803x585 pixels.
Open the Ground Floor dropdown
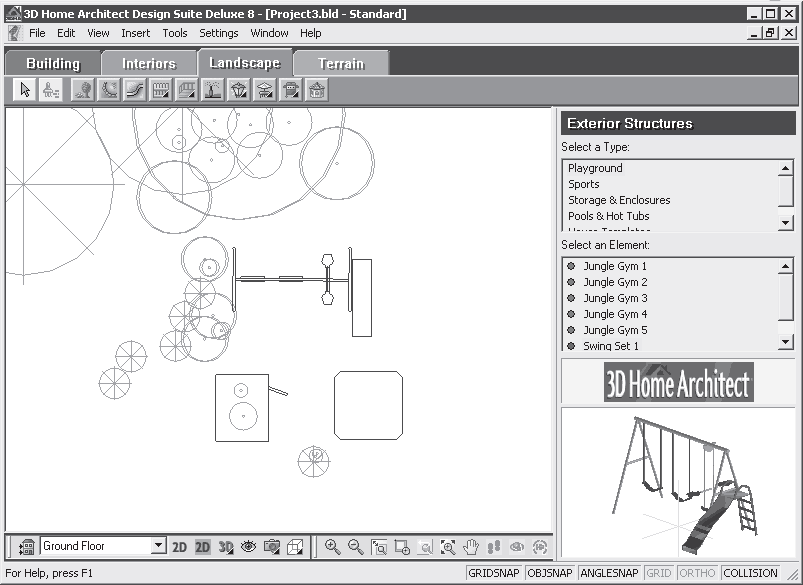(x=158, y=546)
